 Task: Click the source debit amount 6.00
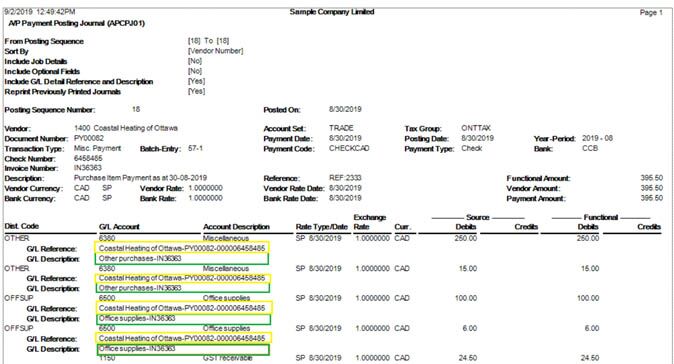(x=469, y=328)
